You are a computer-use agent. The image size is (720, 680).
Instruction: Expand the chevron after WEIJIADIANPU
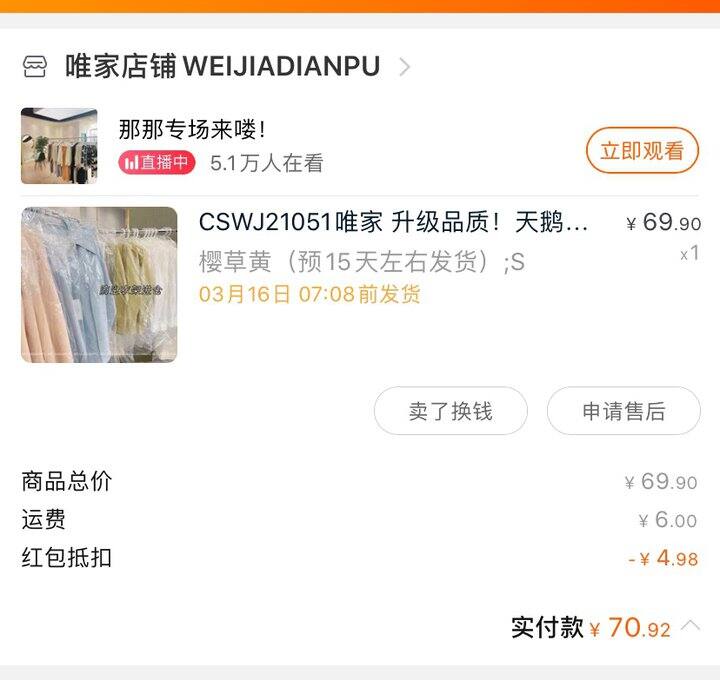405,67
